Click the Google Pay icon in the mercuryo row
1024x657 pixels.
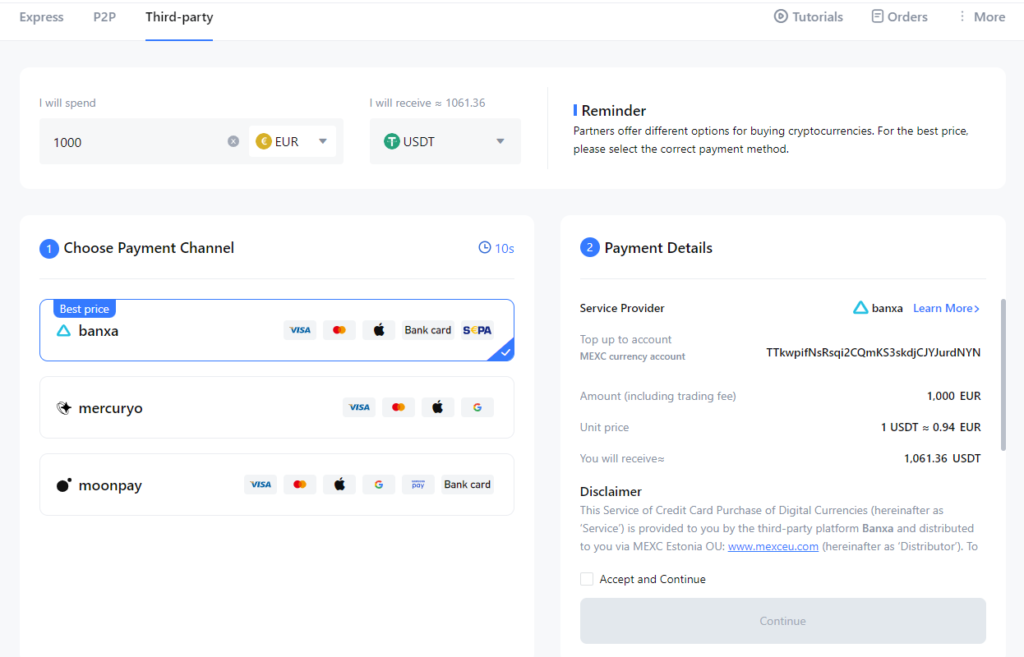pyautogui.click(x=477, y=407)
